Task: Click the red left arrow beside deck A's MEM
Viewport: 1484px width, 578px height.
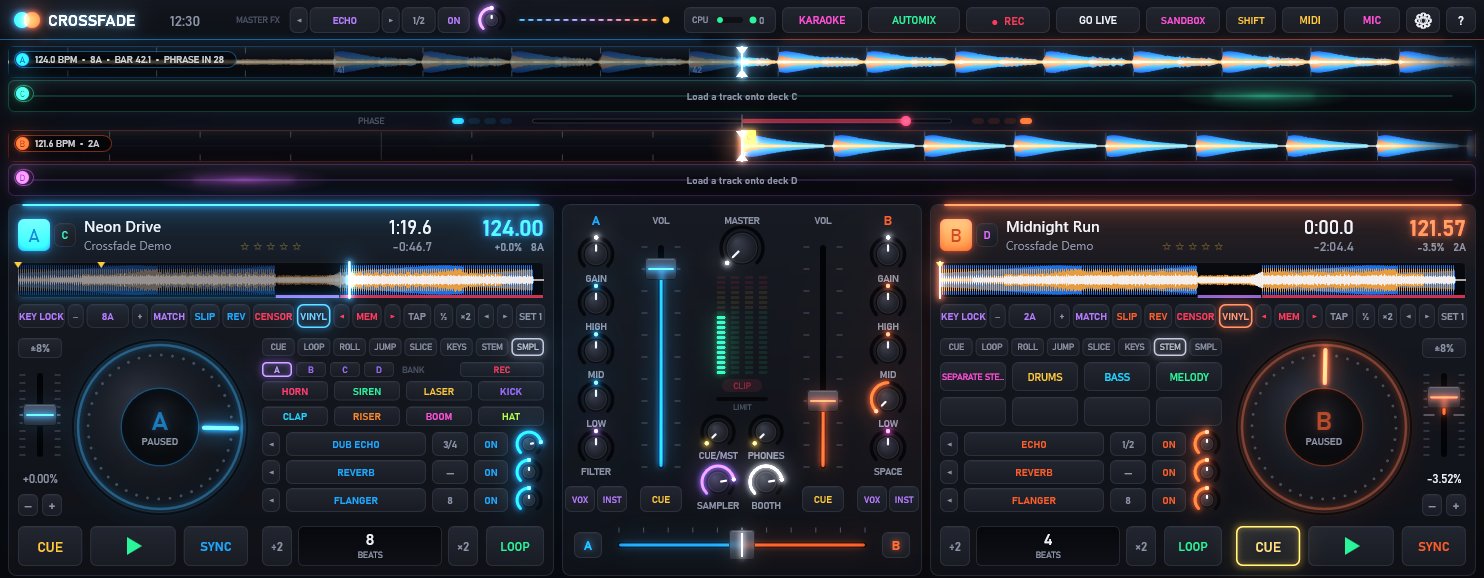Action: (x=342, y=316)
